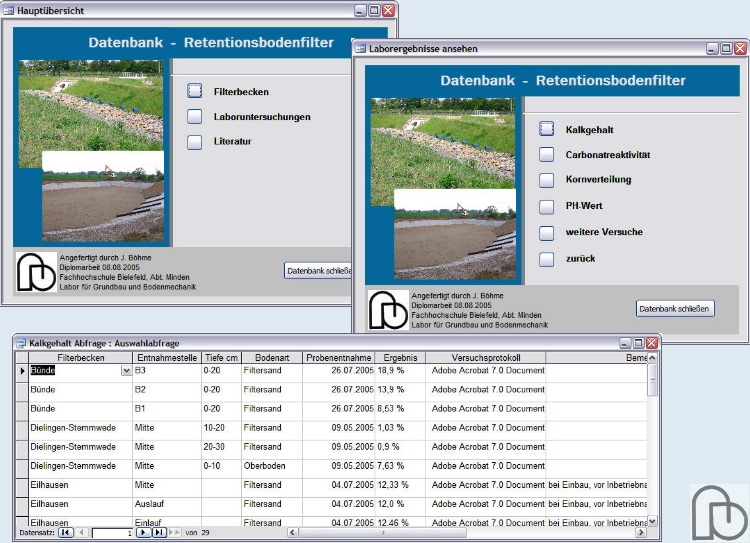Click the record number input field
This screenshot has width=750, height=543.
coord(112,533)
